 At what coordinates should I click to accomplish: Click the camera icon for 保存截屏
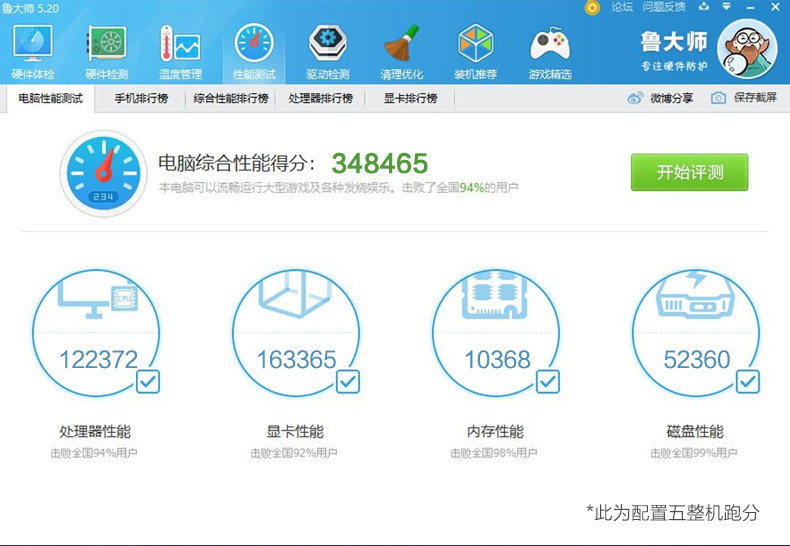718,98
